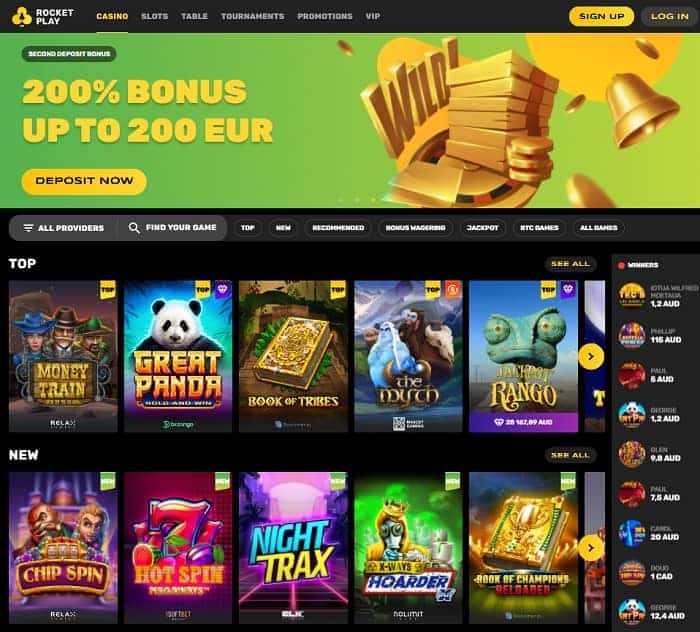Click the Deposit Now button
The height and width of the screenshot is (632, 700).
[84, 181]
